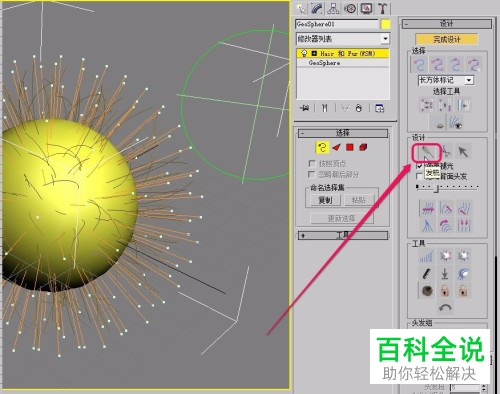Switch to the Display panel tab
The image size is (500, 394).
tap(366, 8)
